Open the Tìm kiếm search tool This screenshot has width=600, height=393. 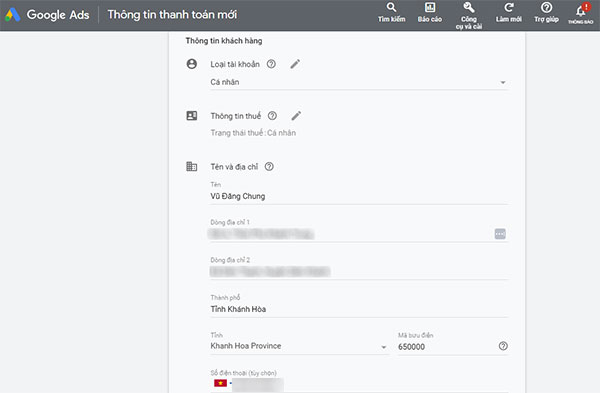(x=391, y=13)
